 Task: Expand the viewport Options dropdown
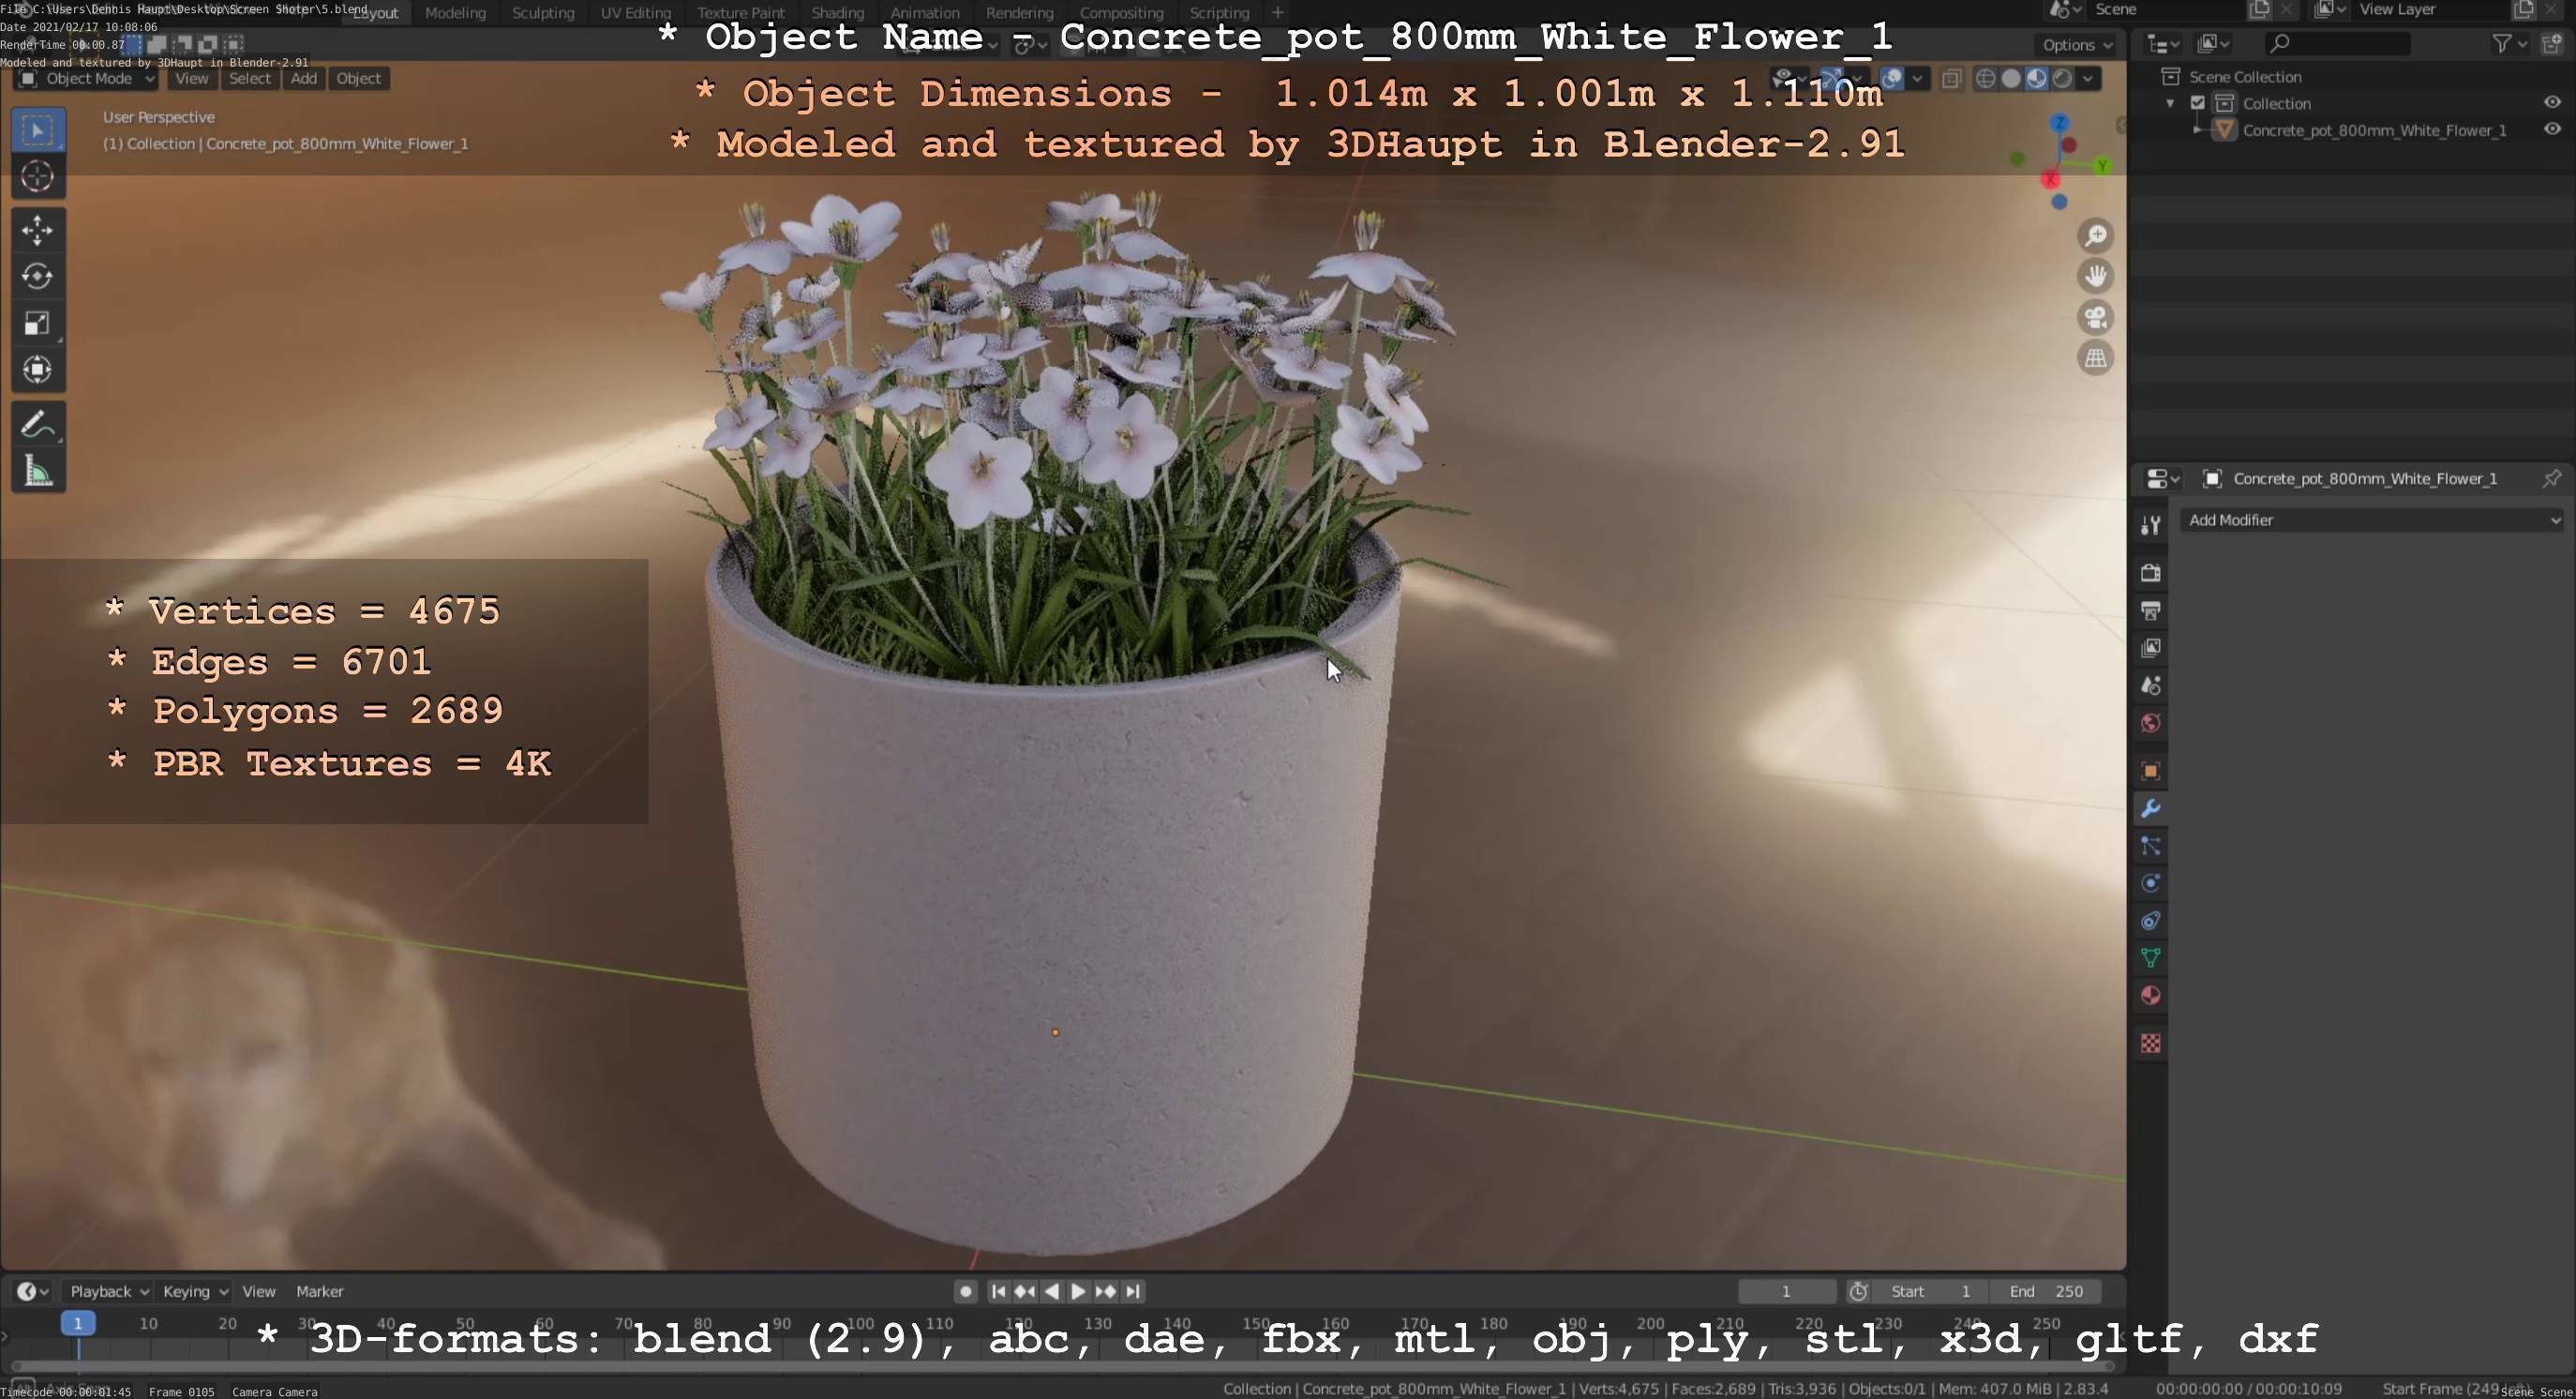[2077, 45]
